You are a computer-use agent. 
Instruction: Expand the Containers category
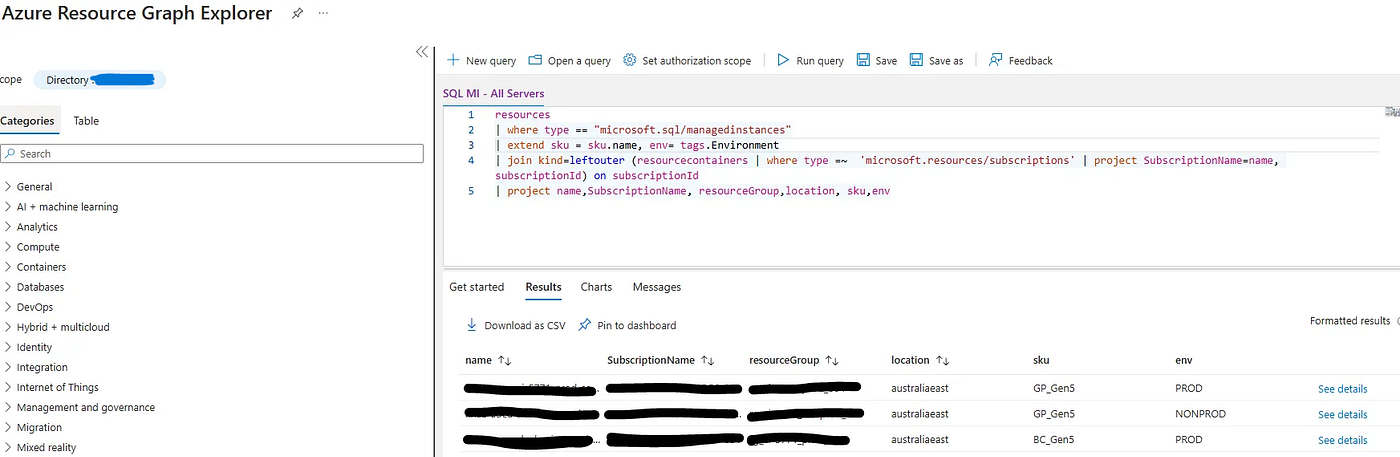pyautogui.click(x=8, y=267)
